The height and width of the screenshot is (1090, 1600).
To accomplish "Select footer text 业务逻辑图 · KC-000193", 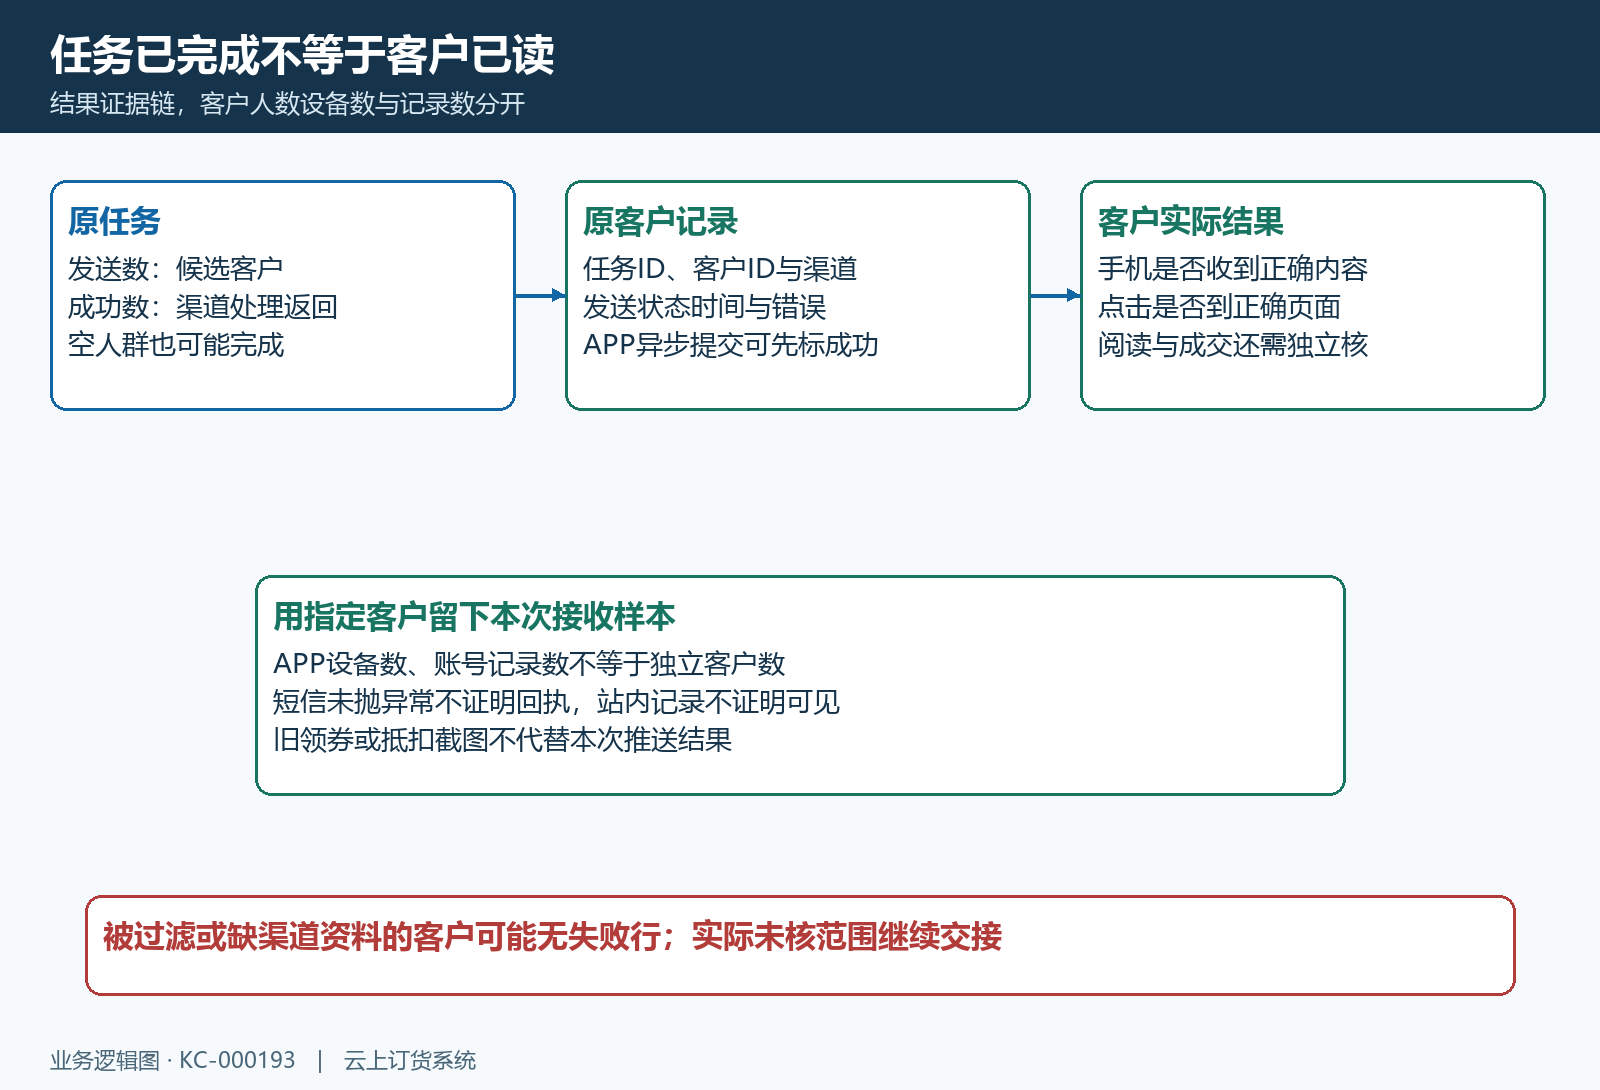I will [x=173, y=1060].
